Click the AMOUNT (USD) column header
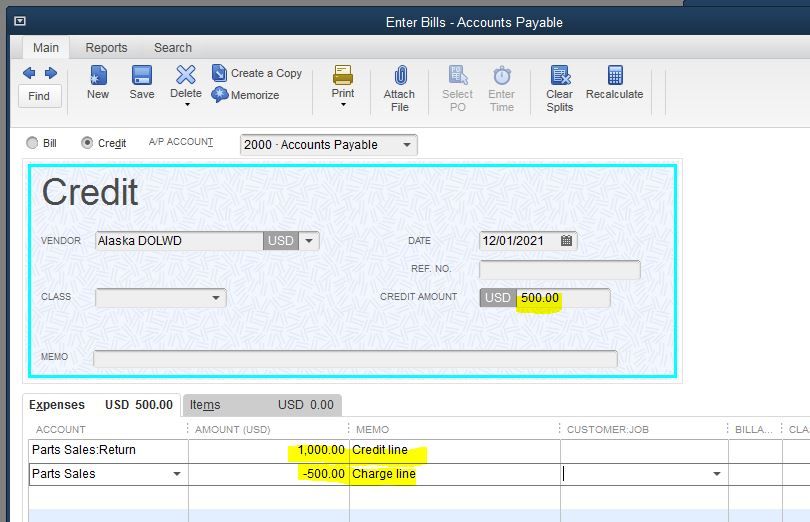Viewport: 810px width, 522px height. [x=232, y=429]
